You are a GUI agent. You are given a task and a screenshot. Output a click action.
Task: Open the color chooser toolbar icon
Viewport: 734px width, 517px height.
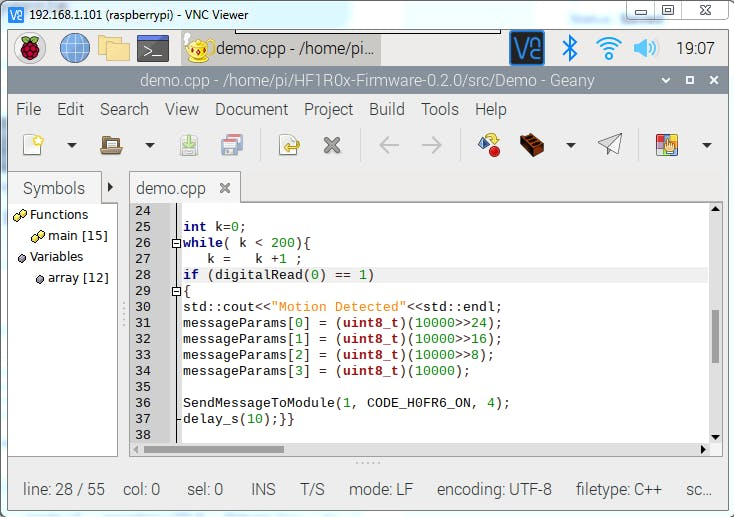[667, 145]
